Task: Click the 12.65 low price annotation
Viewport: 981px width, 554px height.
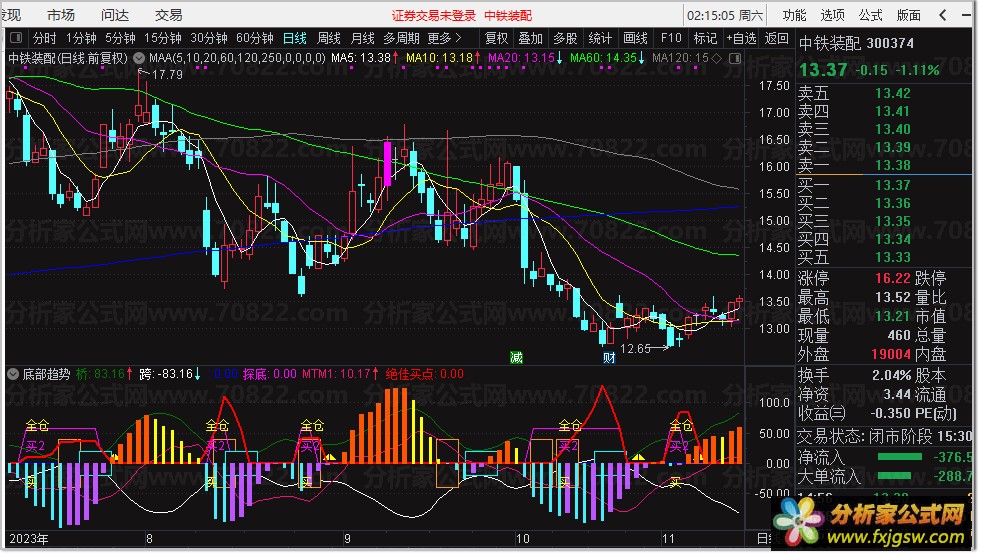Action: (x=636, y=349)
